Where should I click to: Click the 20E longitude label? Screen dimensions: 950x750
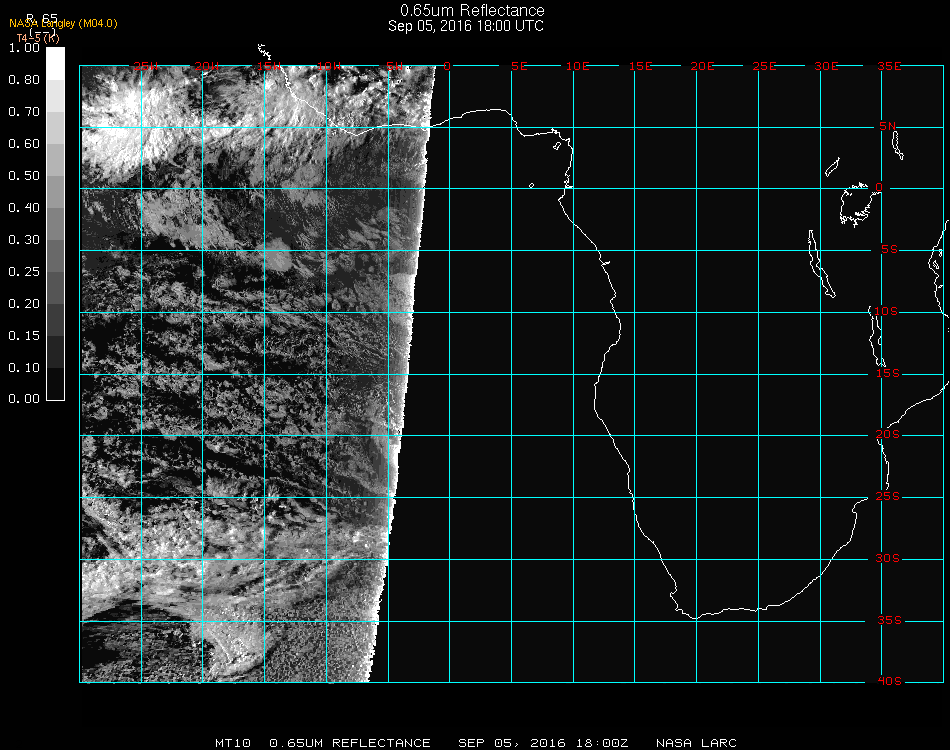(702, 66)
